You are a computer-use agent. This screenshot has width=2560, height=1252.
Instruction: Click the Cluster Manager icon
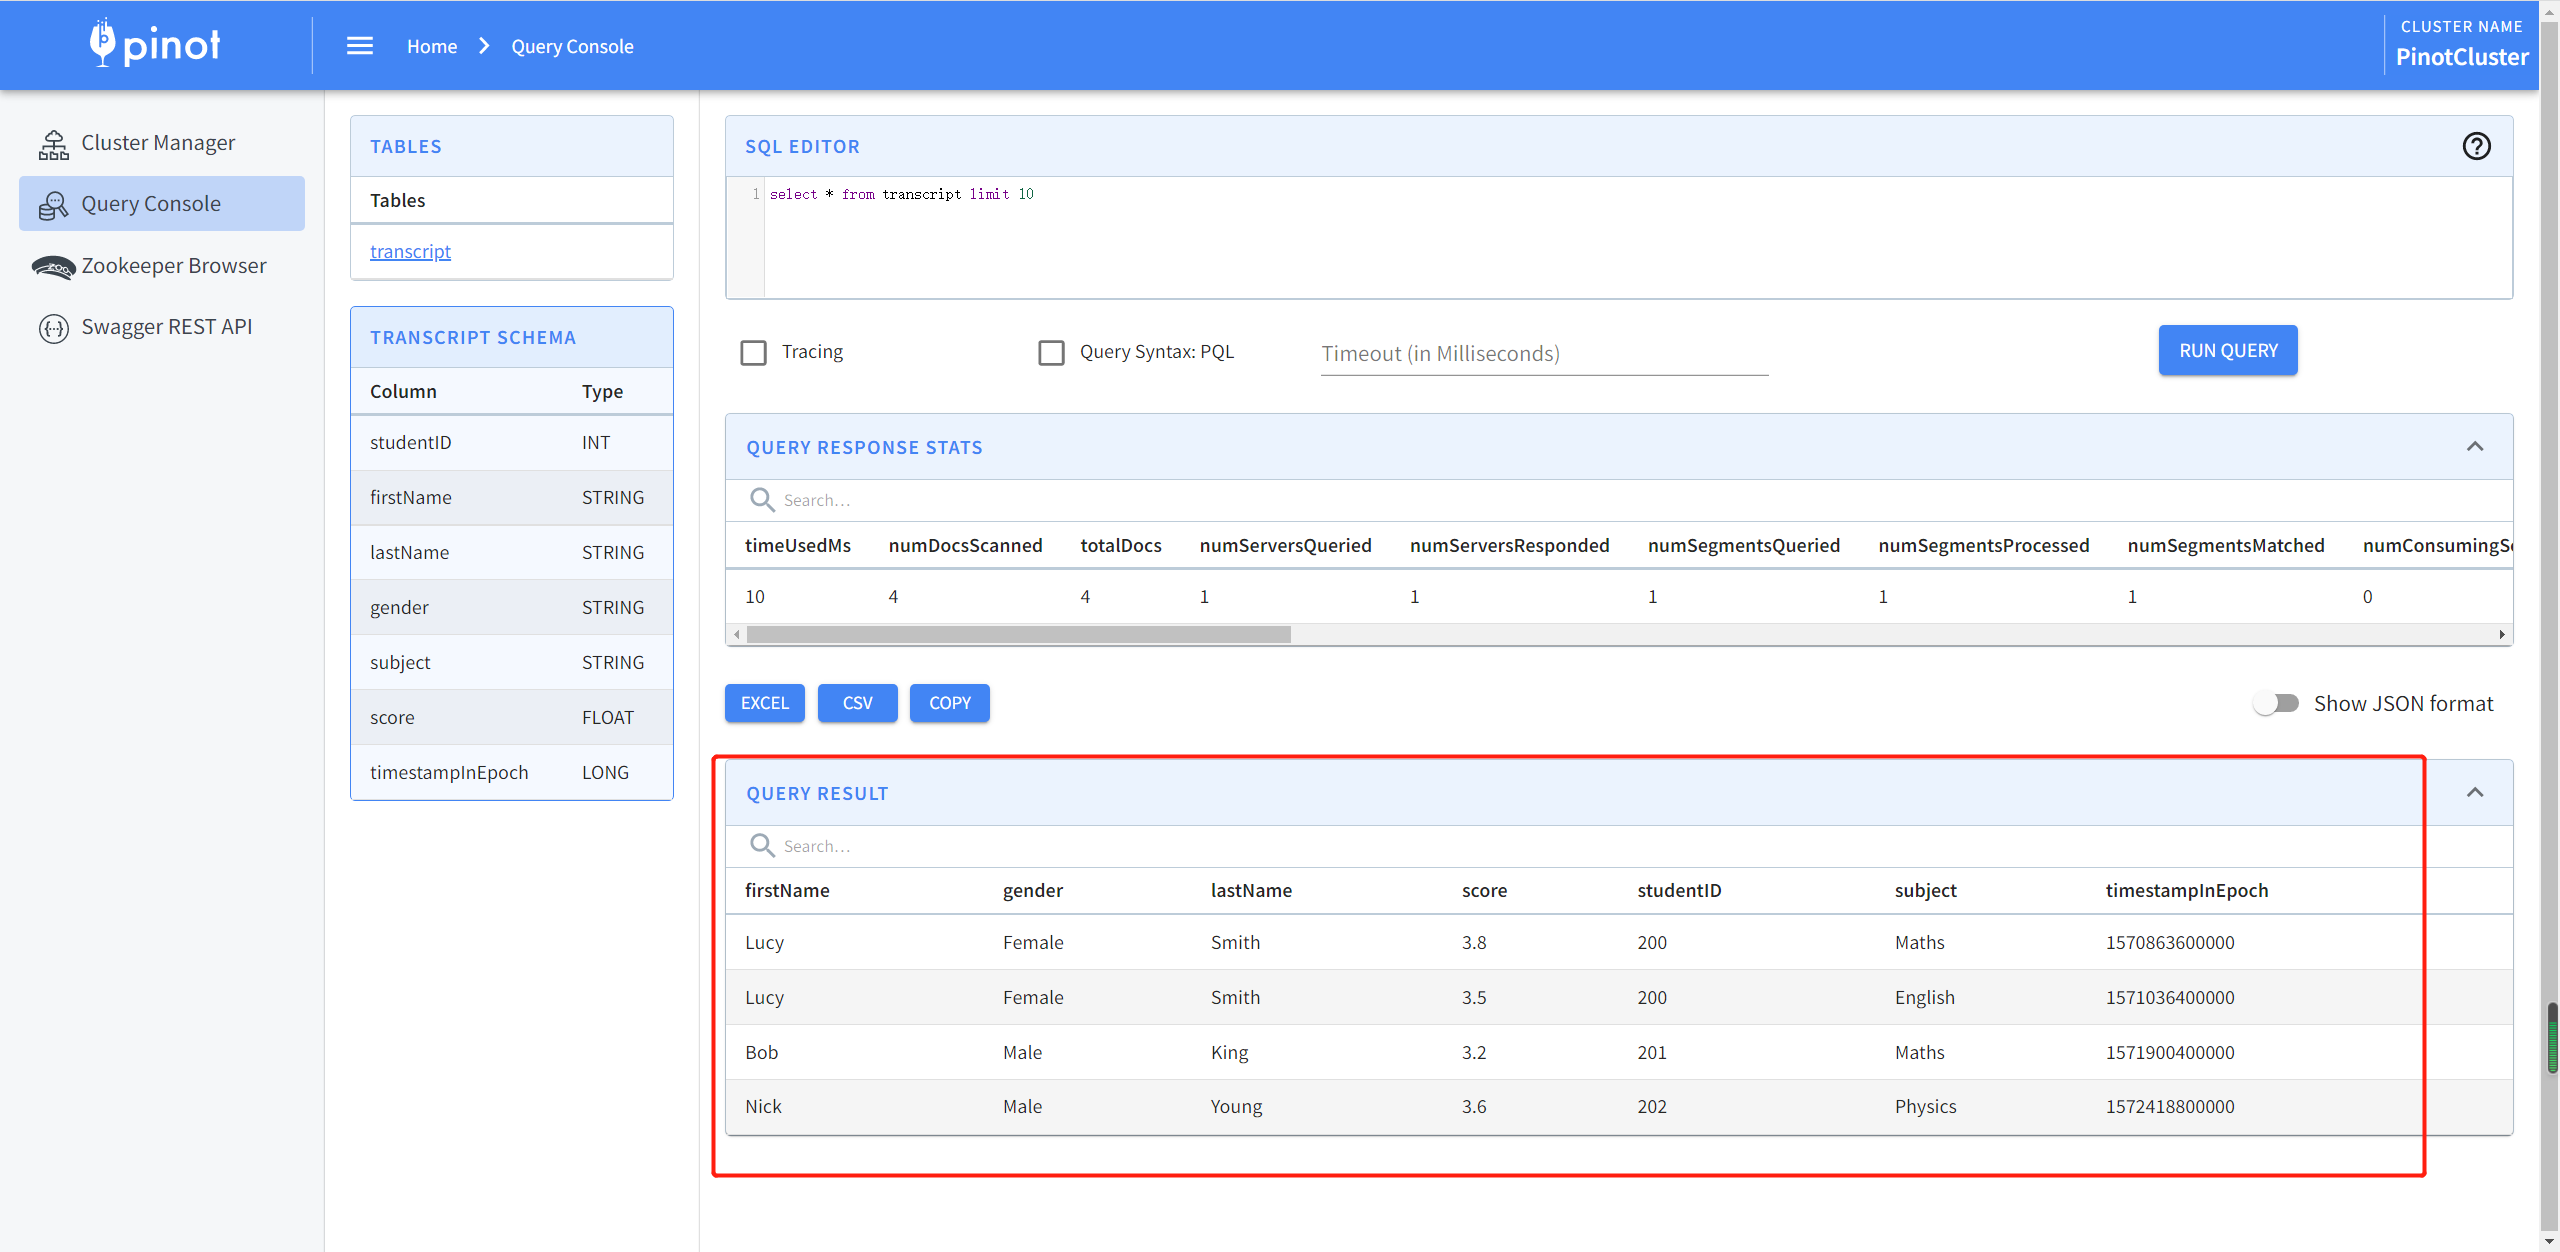click(54, 144)
